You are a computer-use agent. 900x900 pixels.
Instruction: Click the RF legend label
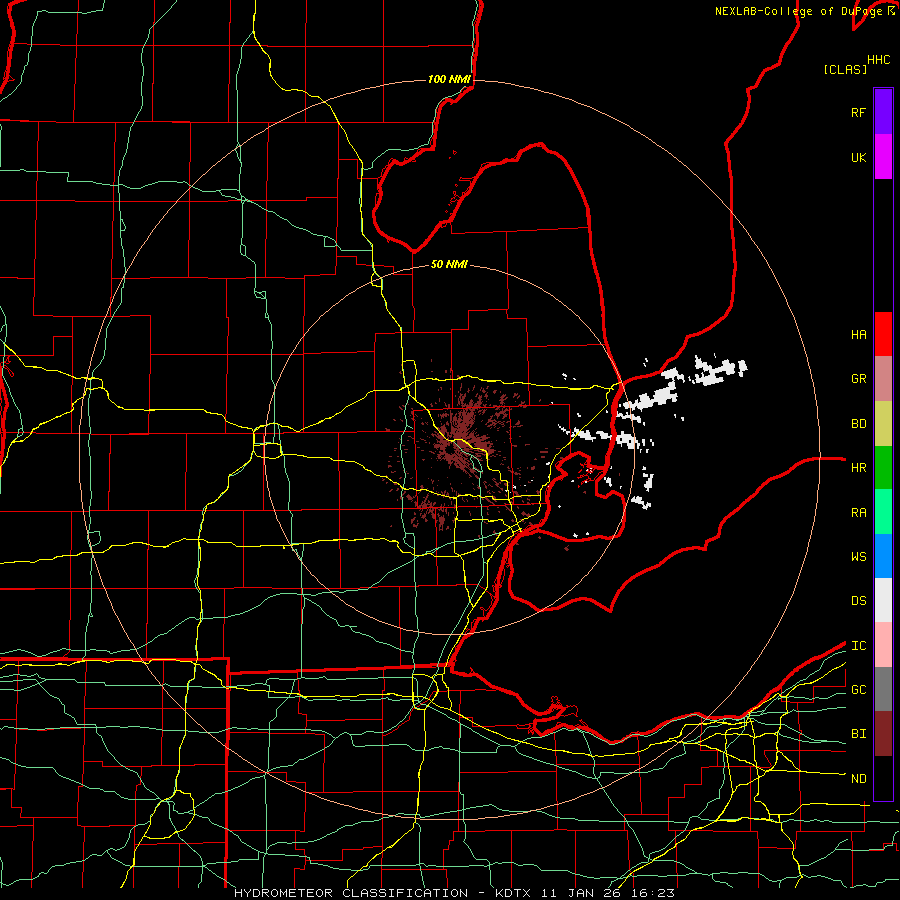[x=858, y=112]
